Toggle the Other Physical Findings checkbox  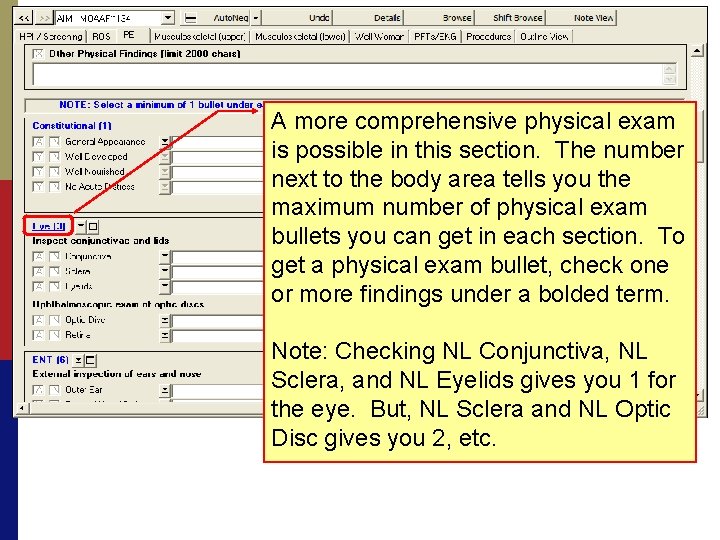tap(38, 54)
